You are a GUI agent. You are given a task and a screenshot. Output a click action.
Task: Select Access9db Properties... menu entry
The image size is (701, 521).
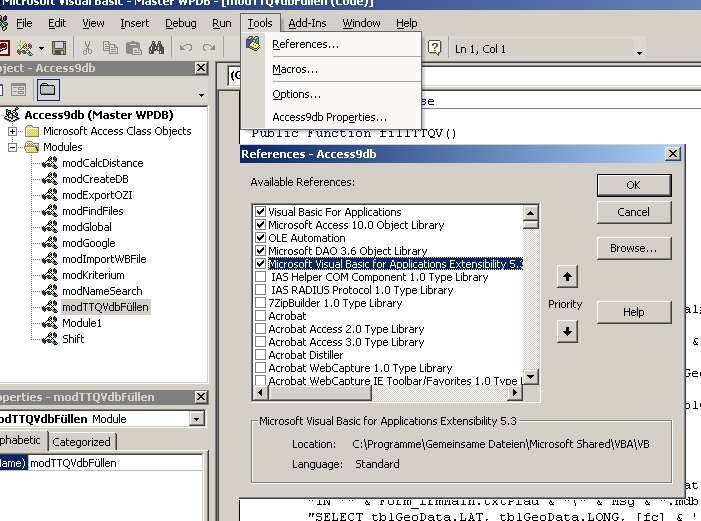329,117
